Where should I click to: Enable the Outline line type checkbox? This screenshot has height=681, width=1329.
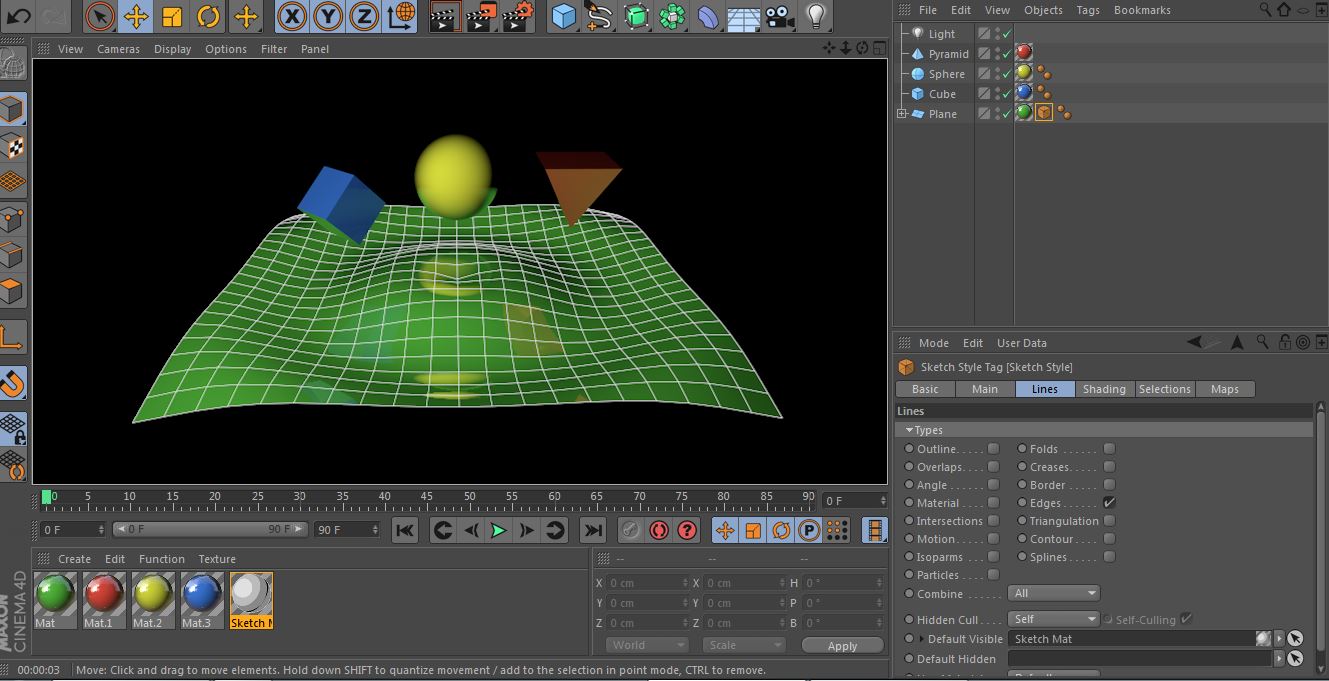point(993,449)
